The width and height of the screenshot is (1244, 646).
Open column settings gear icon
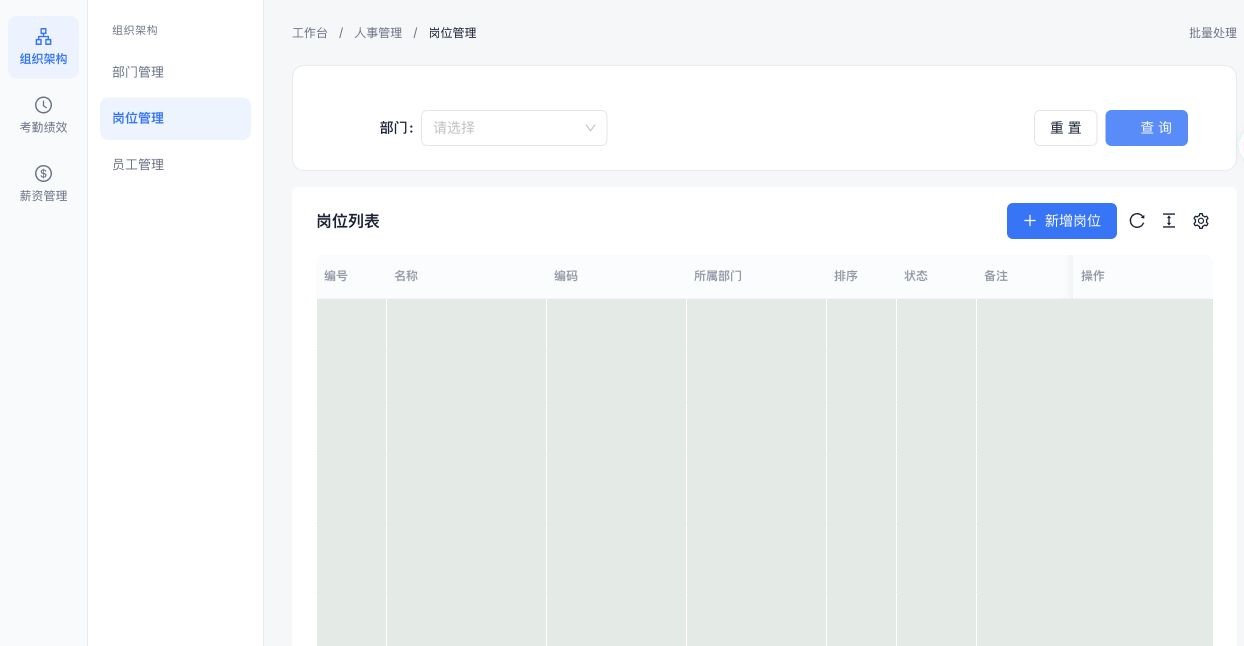(1201, 221)
